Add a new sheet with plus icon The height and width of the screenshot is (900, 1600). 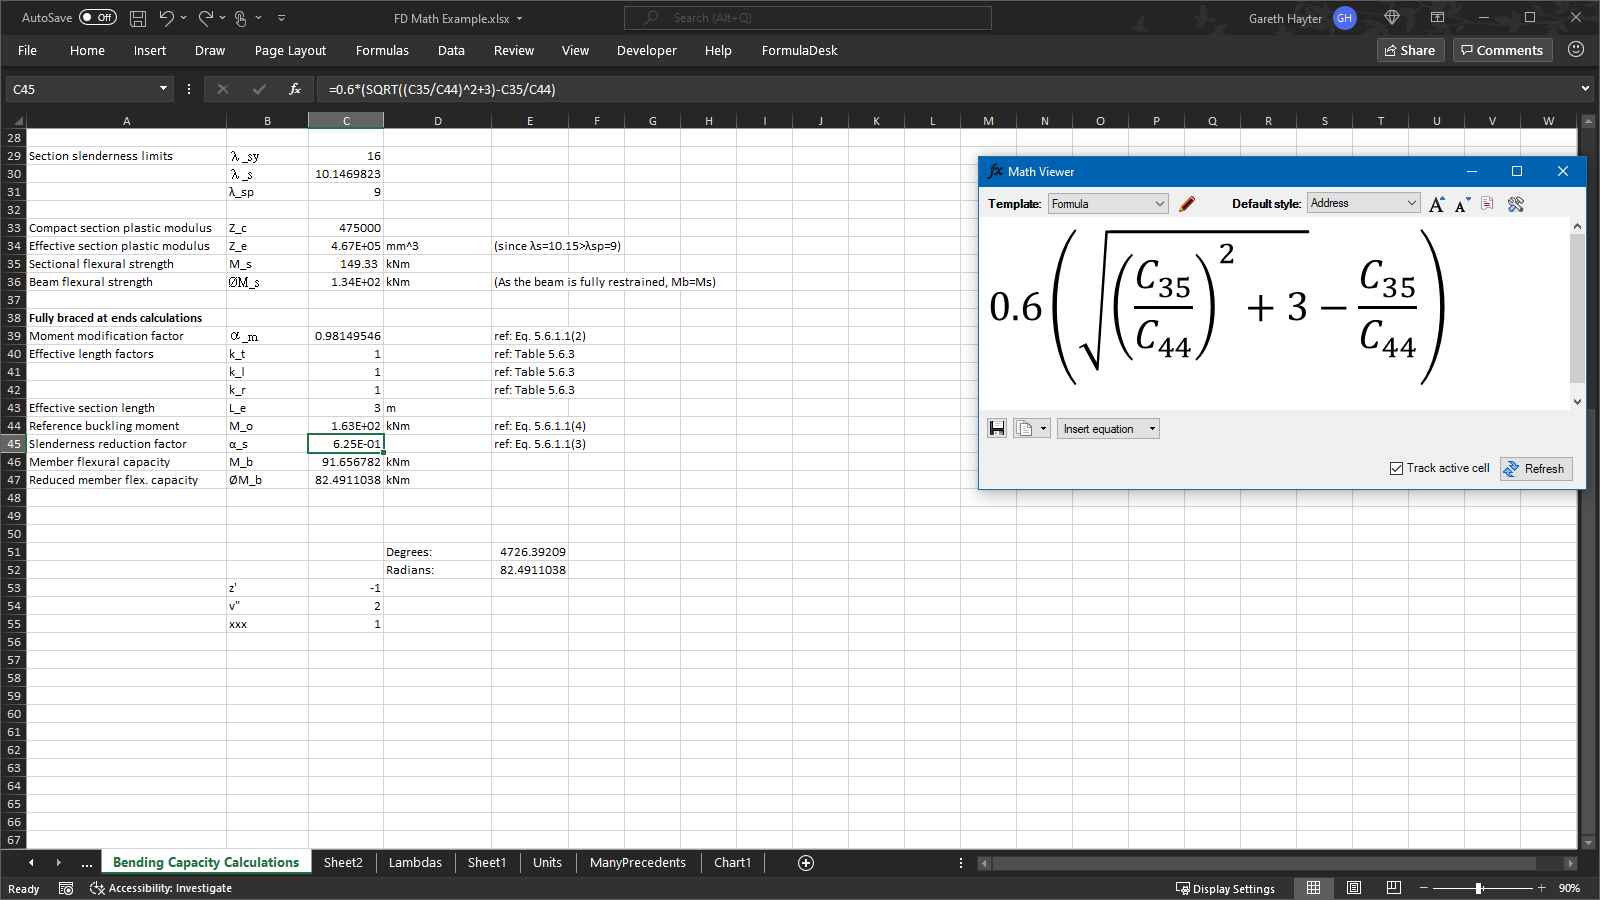tap(806, 863)
